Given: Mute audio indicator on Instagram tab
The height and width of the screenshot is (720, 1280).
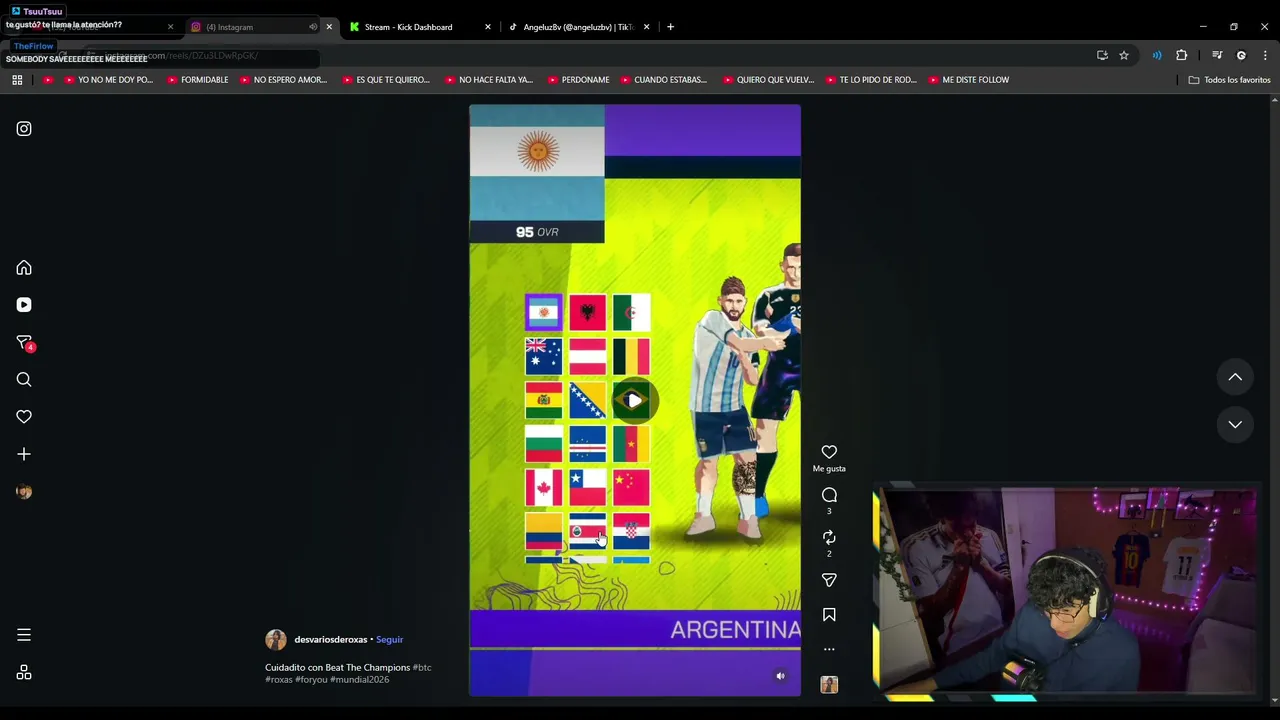Looking at the screenshot, I should tap(313, 27).
